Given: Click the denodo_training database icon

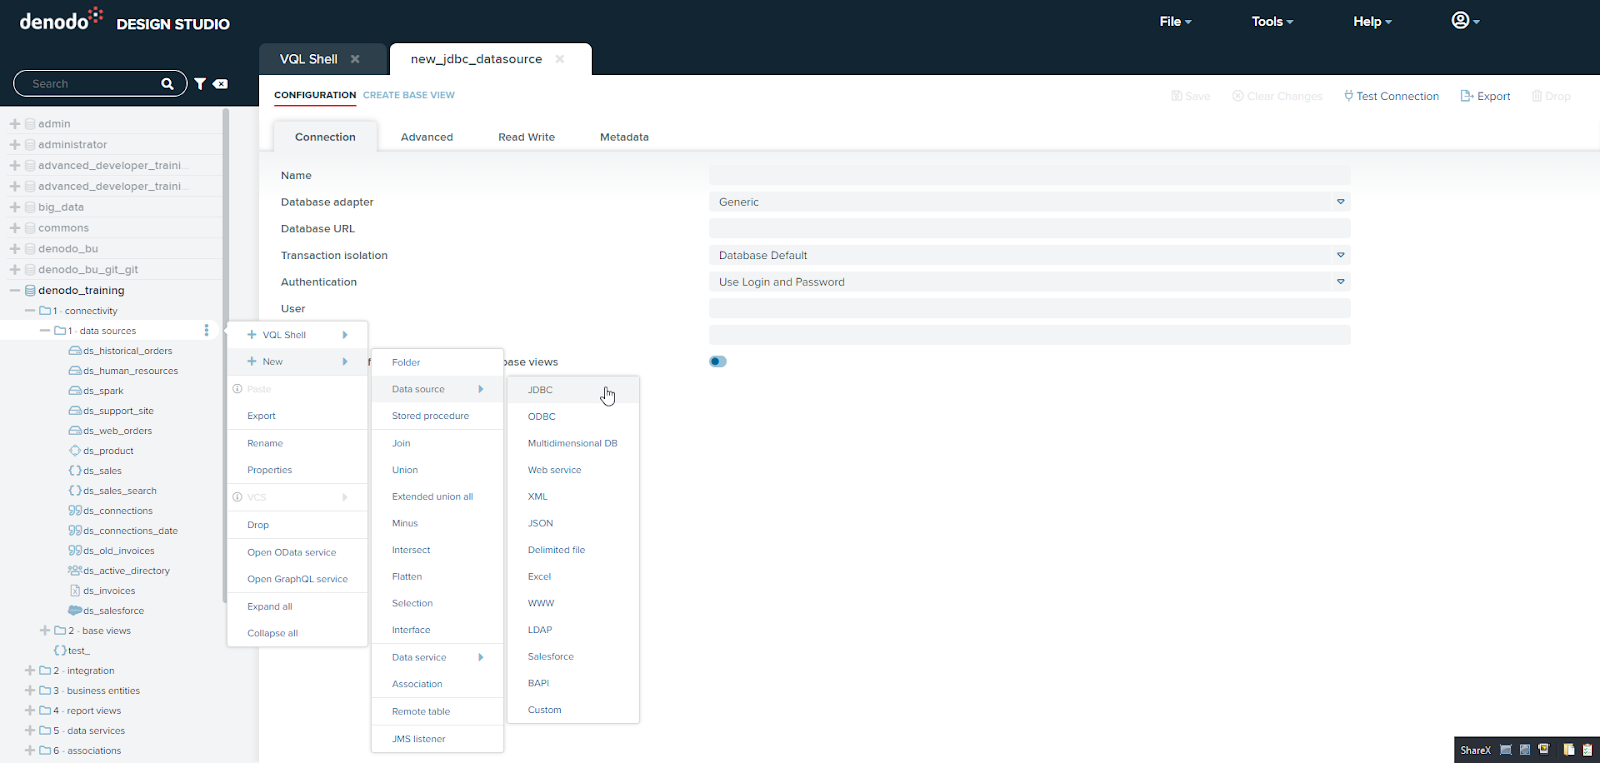Looking at the screenshot, I should pos(30,291).
